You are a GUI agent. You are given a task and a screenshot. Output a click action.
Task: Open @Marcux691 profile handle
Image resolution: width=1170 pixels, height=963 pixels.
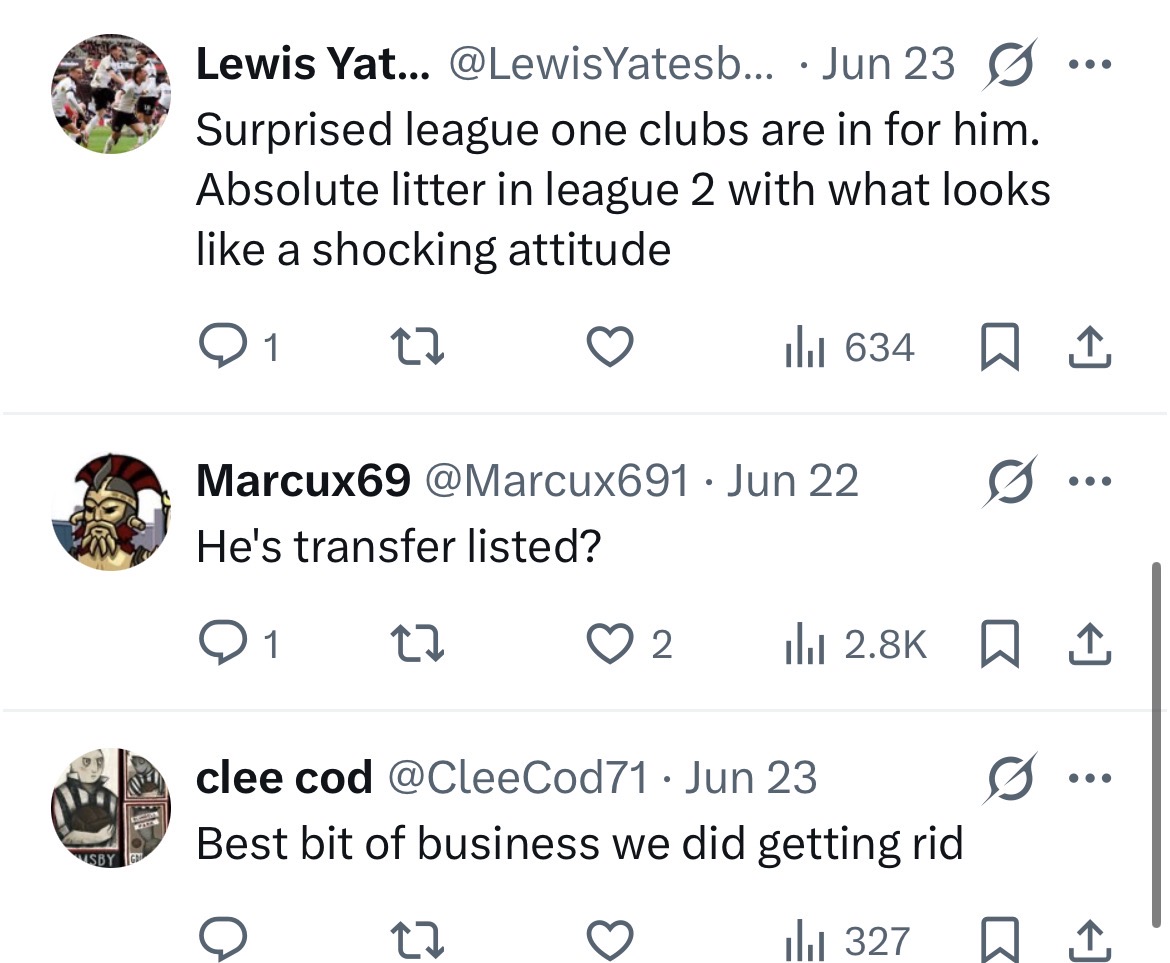point(557,480)
